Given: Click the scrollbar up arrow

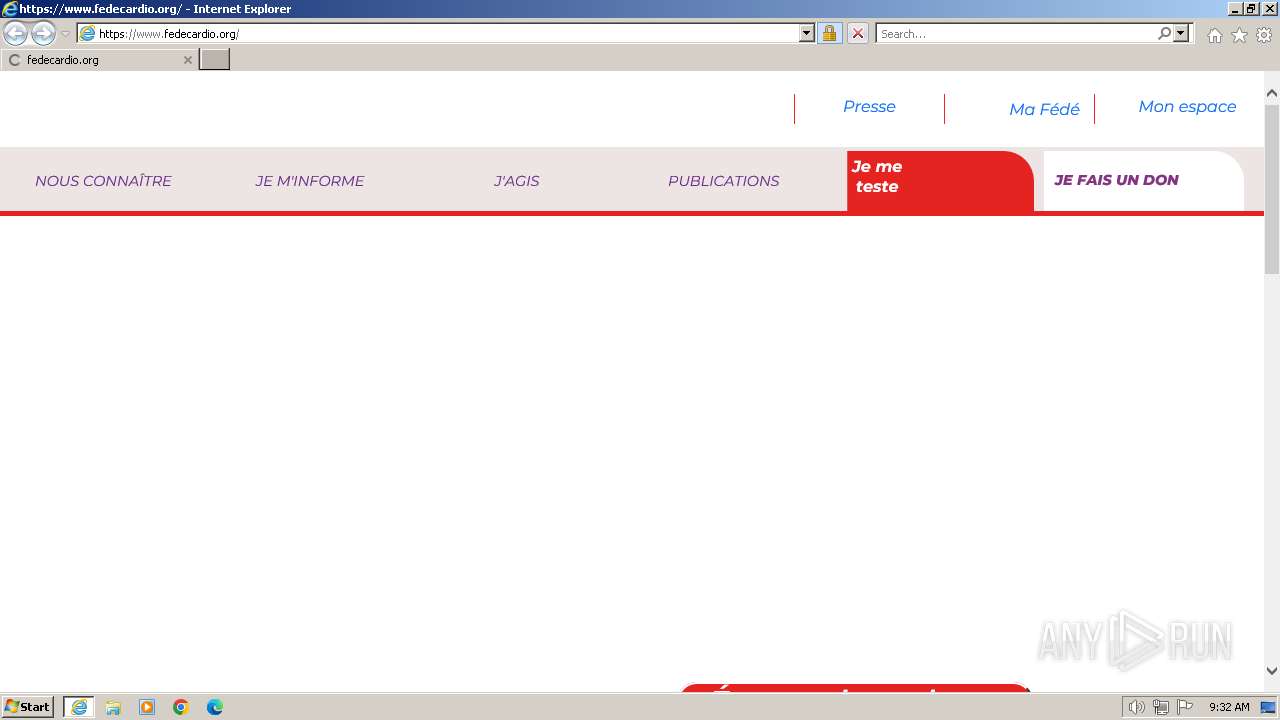Looking at the screenshot, I should pos(1272,93).
